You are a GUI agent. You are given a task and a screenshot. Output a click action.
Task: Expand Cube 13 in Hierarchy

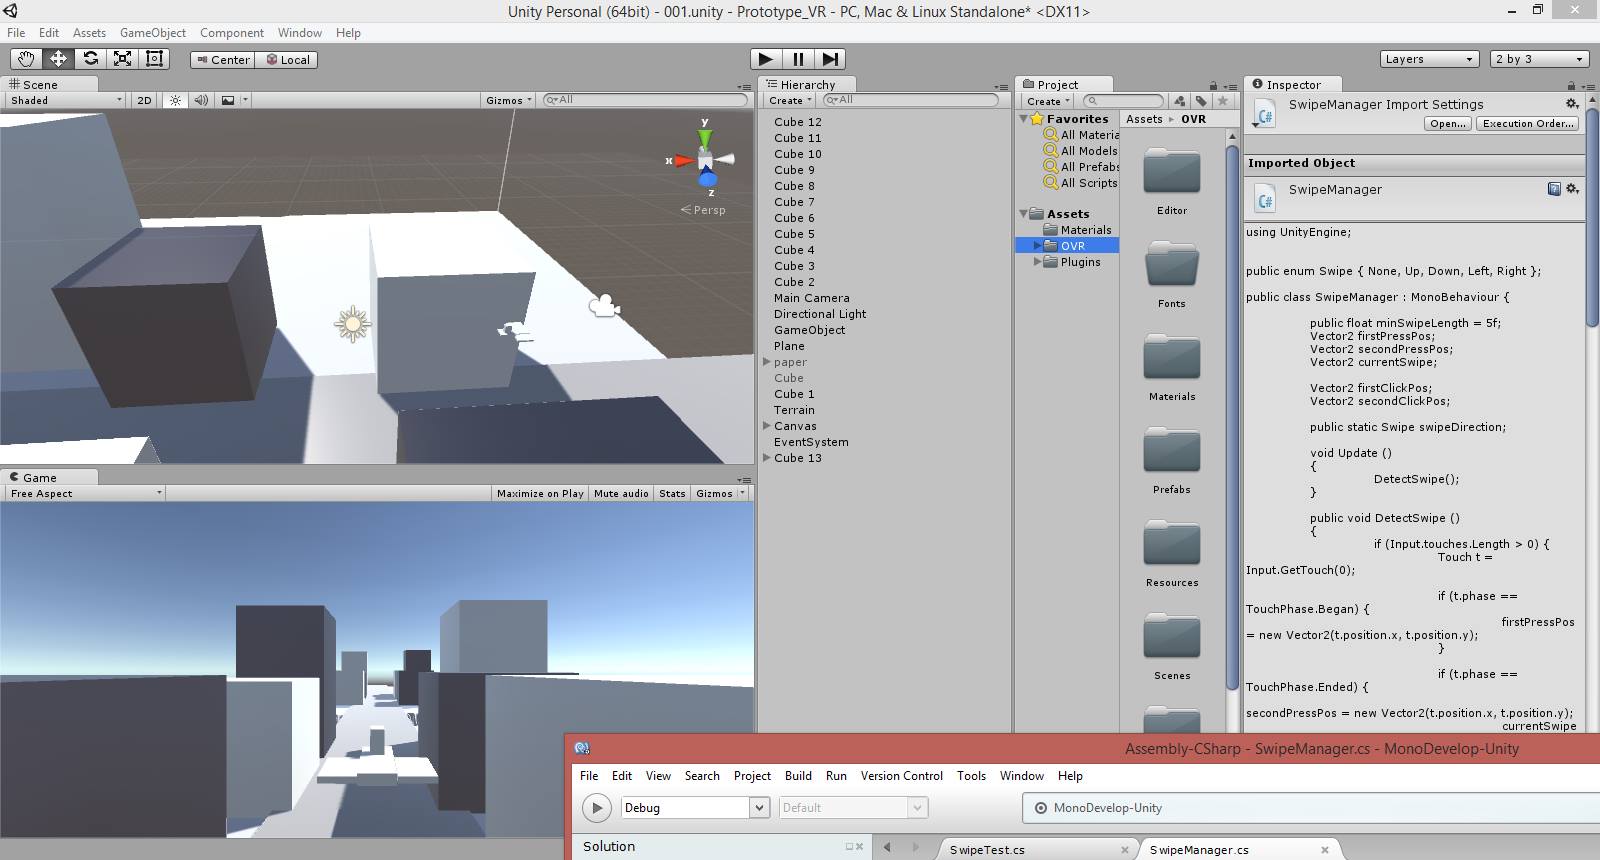pos(767,458)
